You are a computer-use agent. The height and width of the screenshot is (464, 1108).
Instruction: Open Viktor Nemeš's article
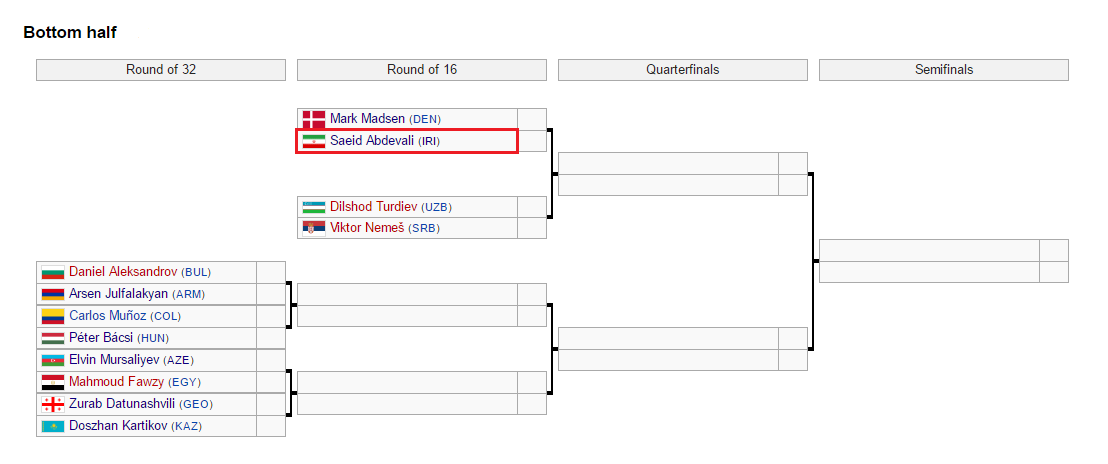pos(369,228)
